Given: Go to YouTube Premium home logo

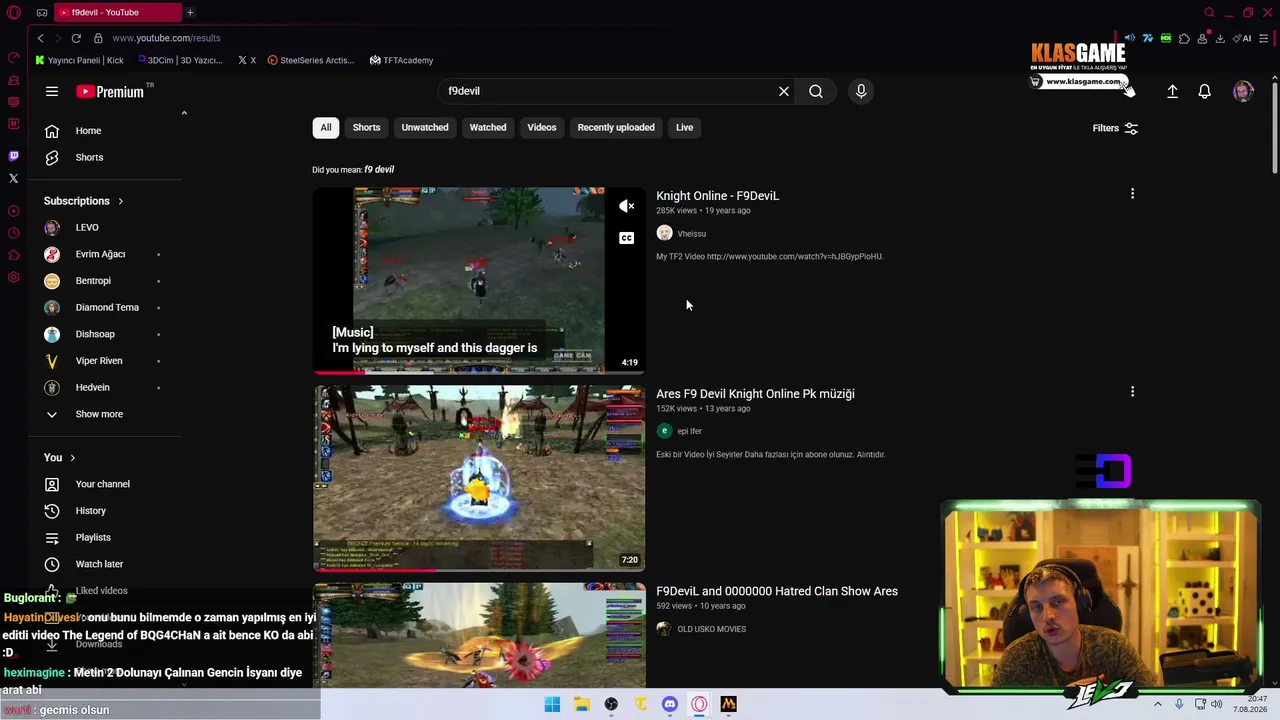Looking at the screenshot, I should pyautogui.click(x=110, y=91).
